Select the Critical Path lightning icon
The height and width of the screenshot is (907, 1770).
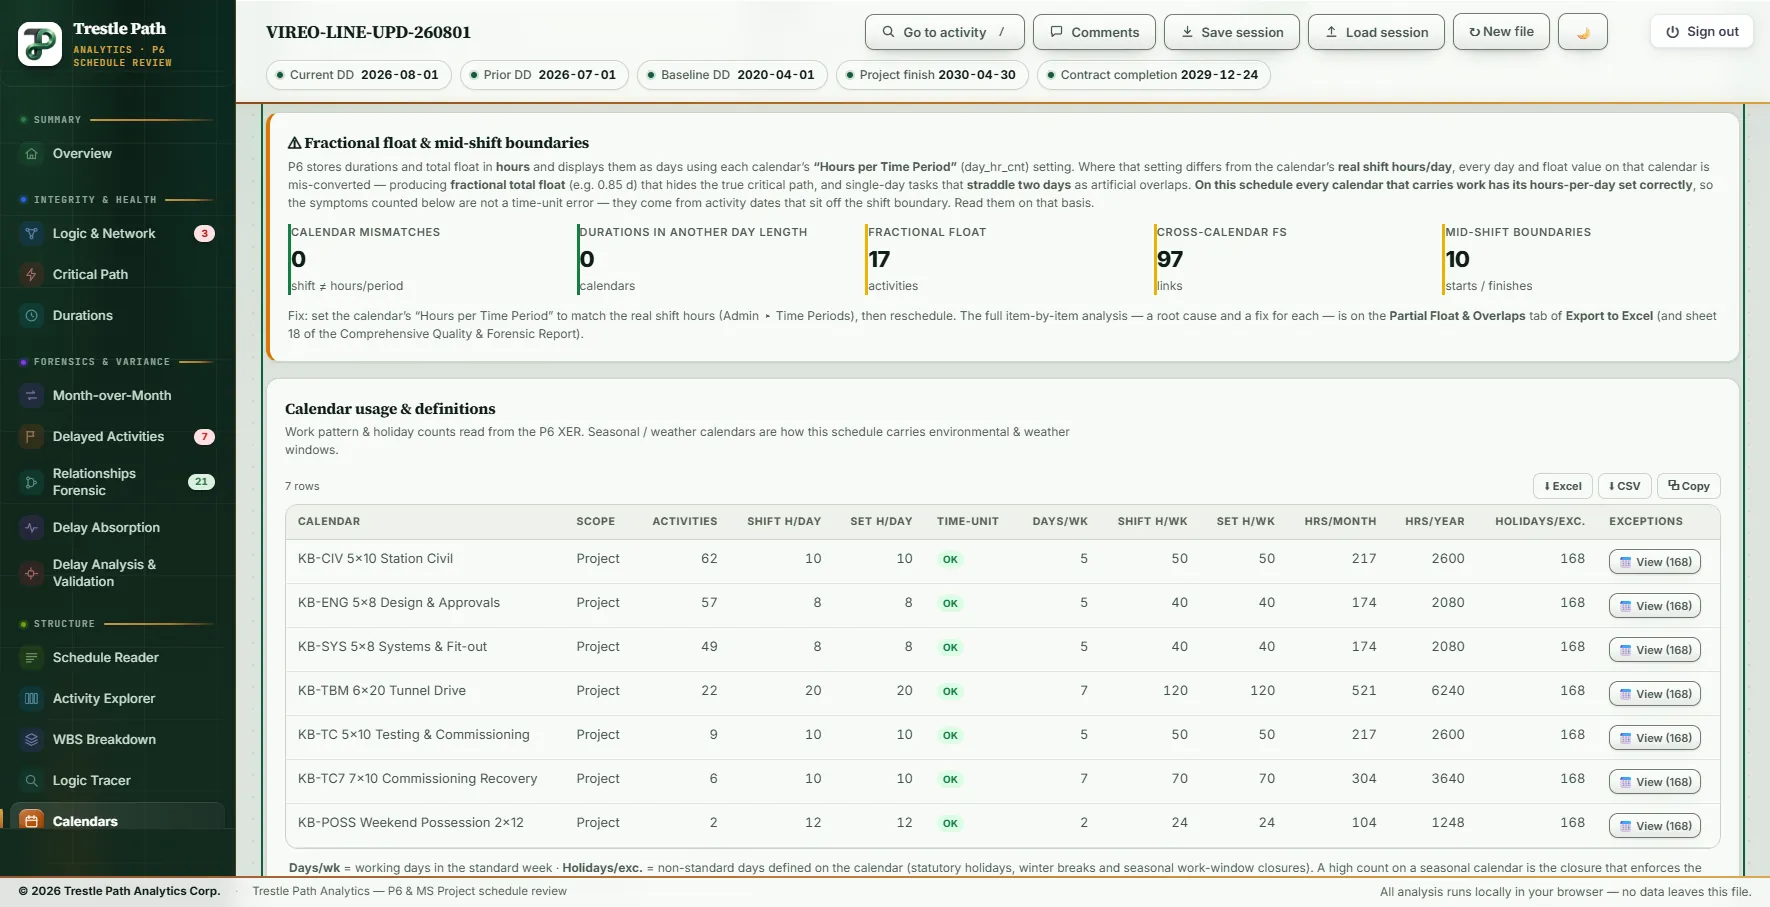pyautogui.click(x=31, y=275)
